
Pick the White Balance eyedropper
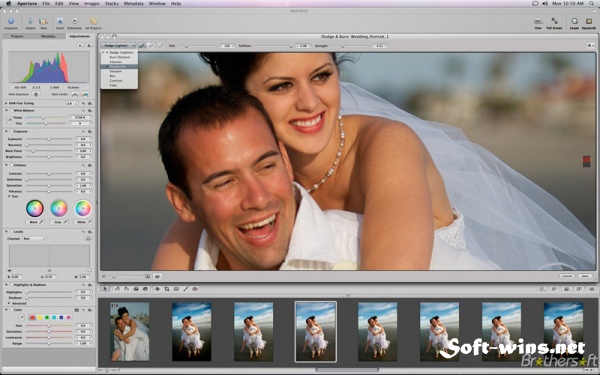(9, 121)
